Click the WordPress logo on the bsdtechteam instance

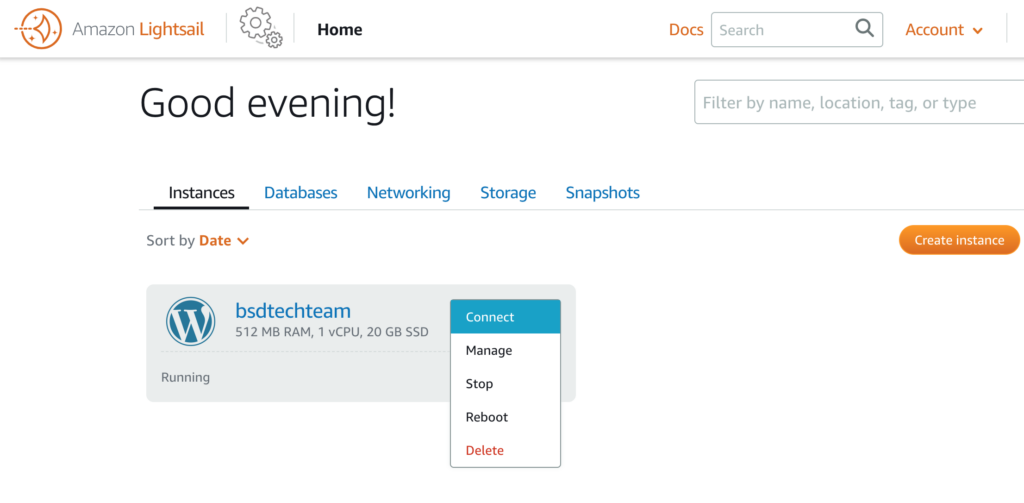click(x=190, y=321)
